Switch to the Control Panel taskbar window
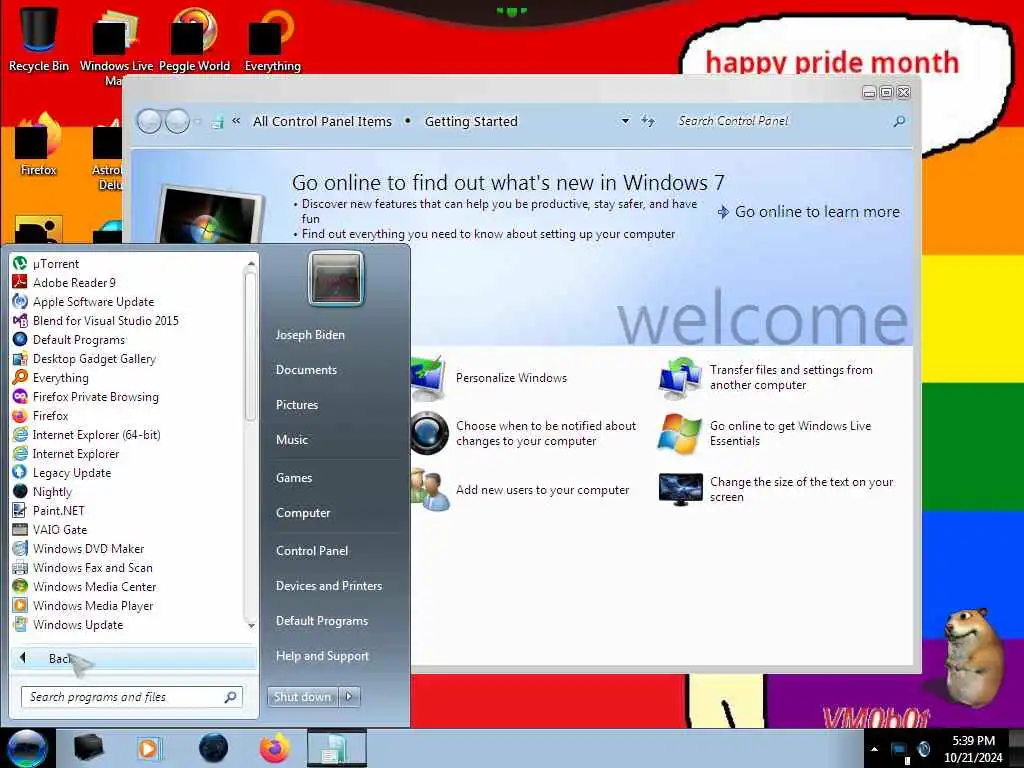This screenshot has height=768, width=1024. pos(336,748)
